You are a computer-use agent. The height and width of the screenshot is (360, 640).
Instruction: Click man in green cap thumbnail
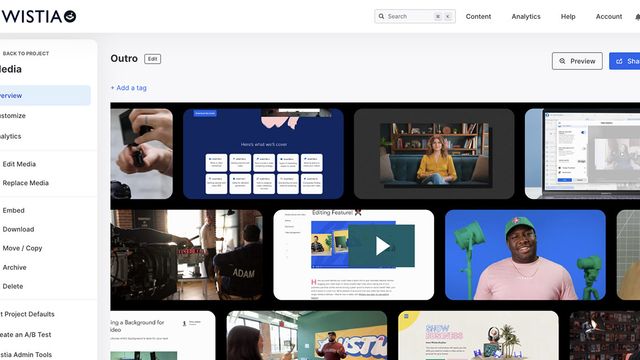point(525,255)
